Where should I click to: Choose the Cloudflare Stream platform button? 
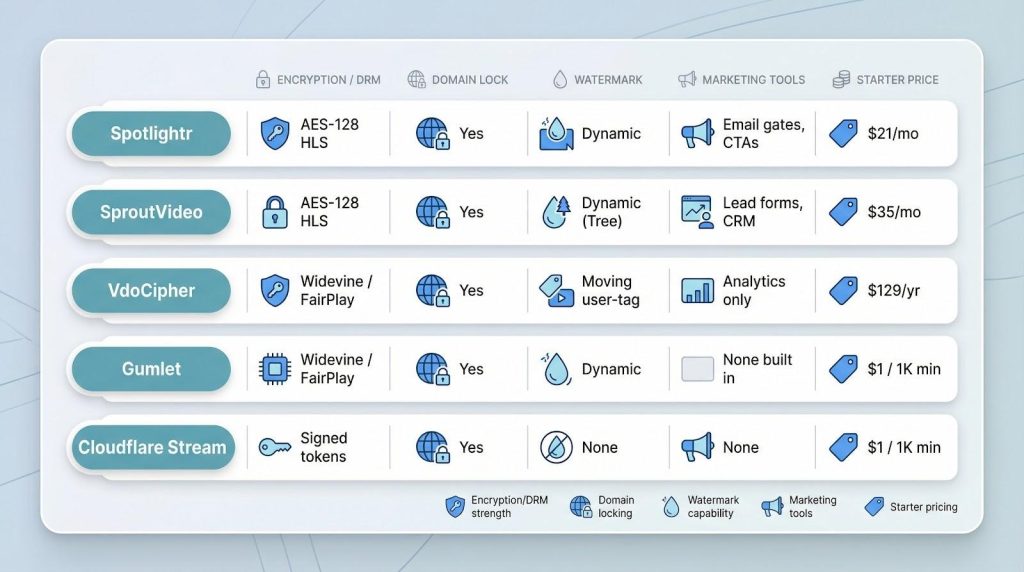[152, 447]
